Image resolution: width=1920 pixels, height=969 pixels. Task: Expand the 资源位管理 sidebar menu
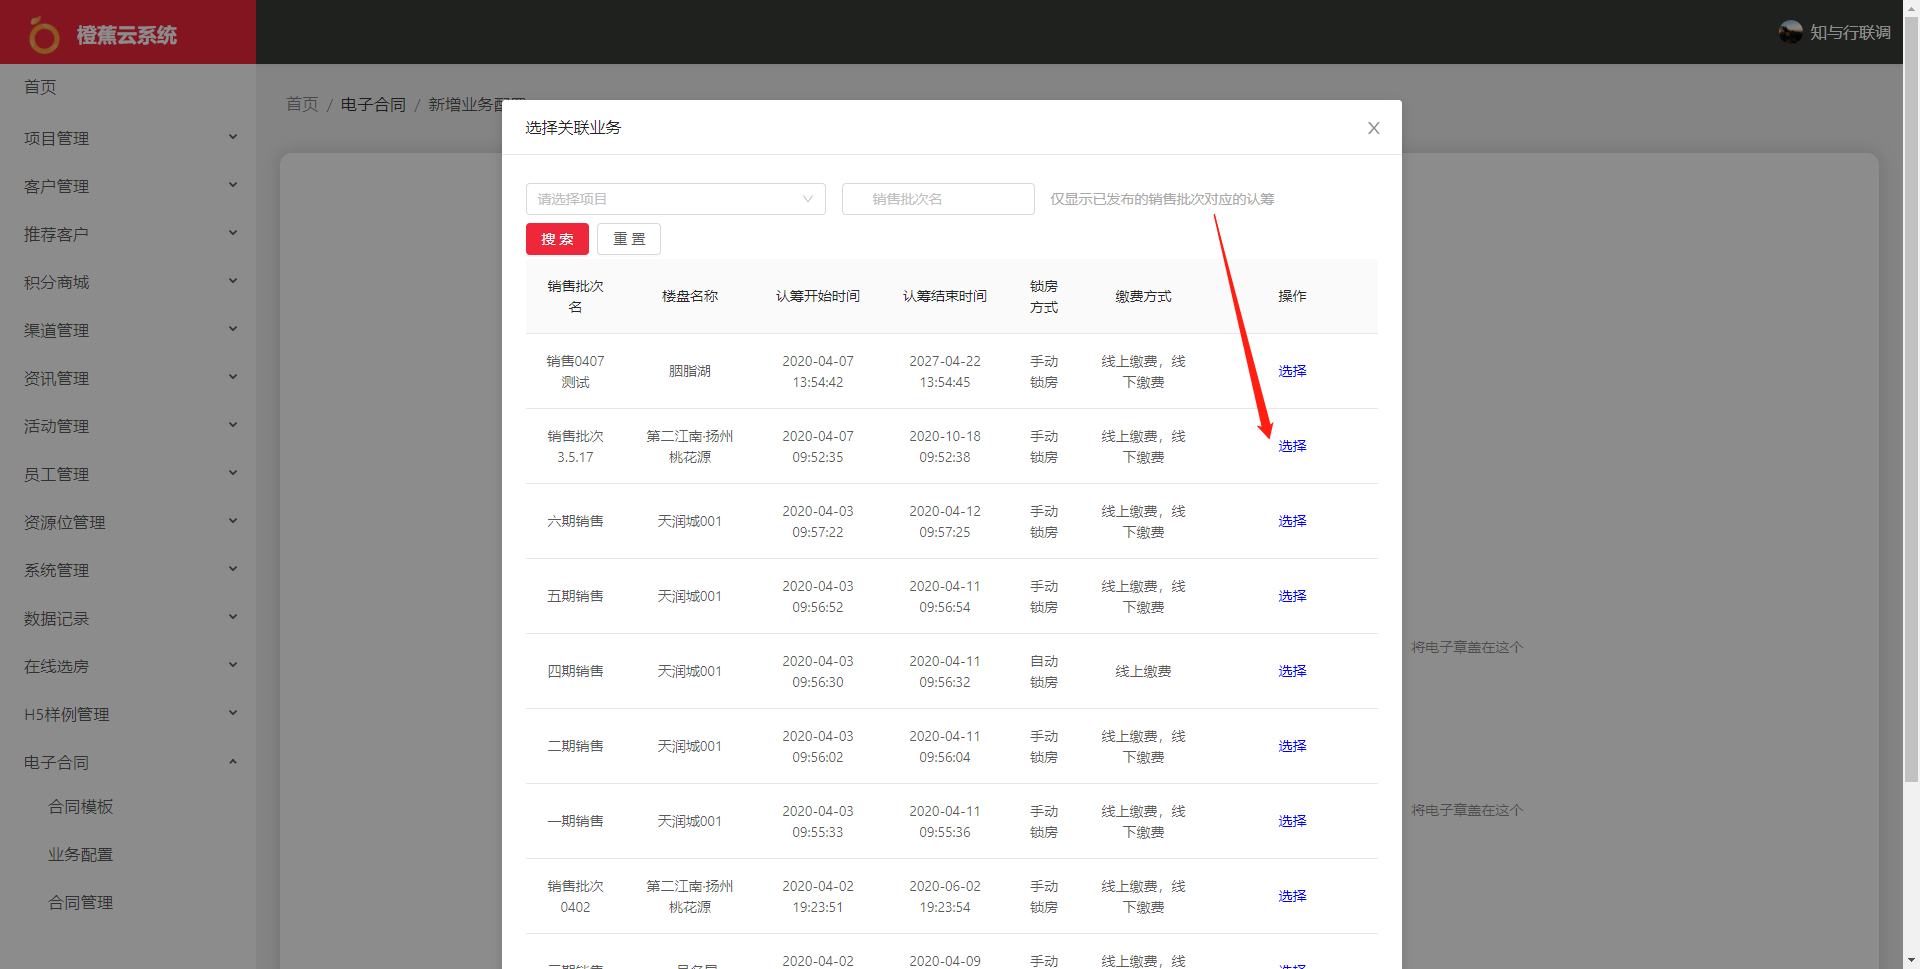click(128, 522)
